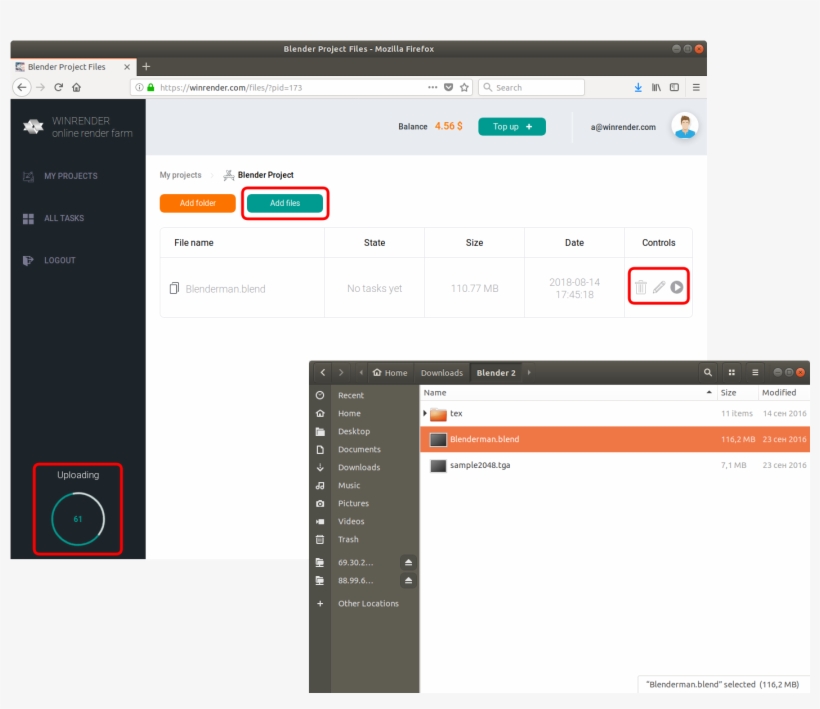Click the Add folder button
The image size is (820, 709).
pos(198,203)
